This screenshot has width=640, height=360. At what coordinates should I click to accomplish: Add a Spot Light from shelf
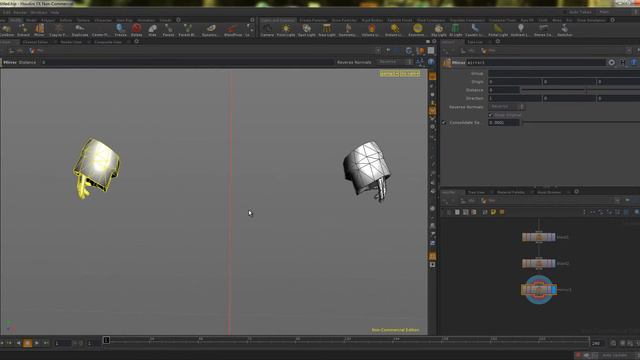coord(307,30)
